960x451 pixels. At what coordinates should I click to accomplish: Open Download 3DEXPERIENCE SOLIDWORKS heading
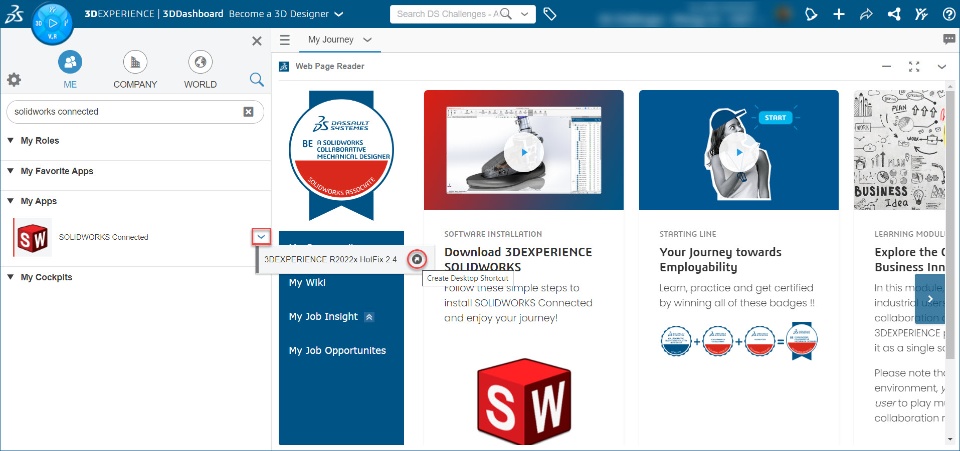tap(518, 259)
